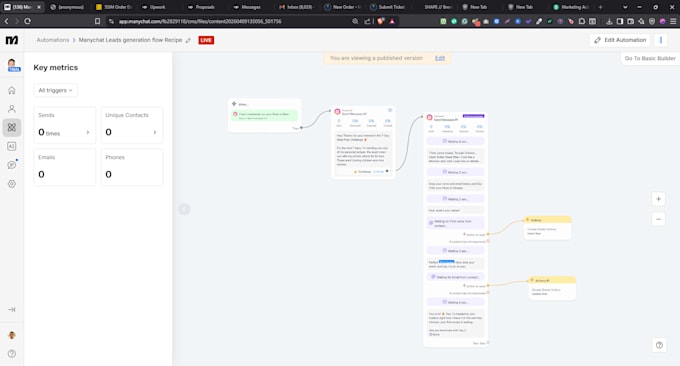Switch to the Marketing tab

click(572, 7)
